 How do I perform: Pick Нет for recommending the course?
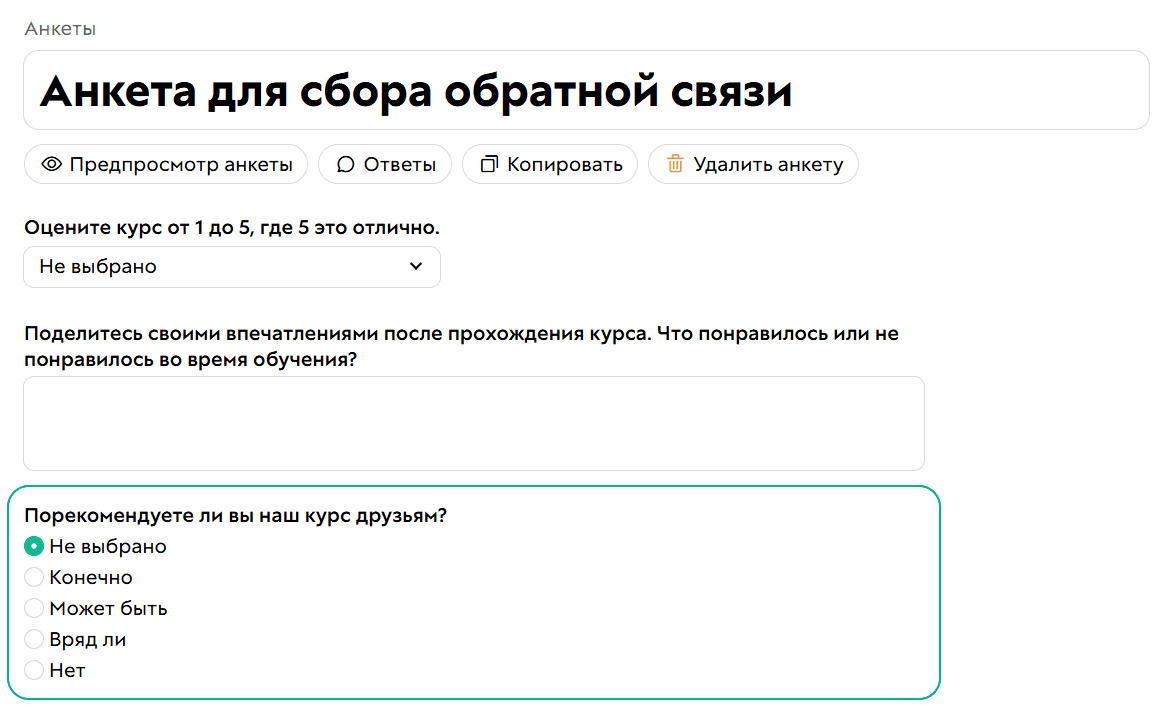tap(34, 670)
